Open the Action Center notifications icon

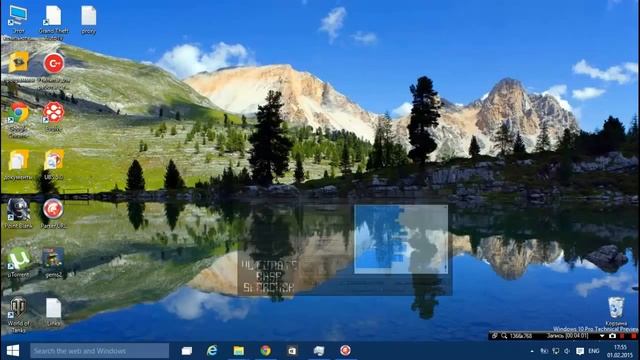pyautogui.click(x=580, y=351)
